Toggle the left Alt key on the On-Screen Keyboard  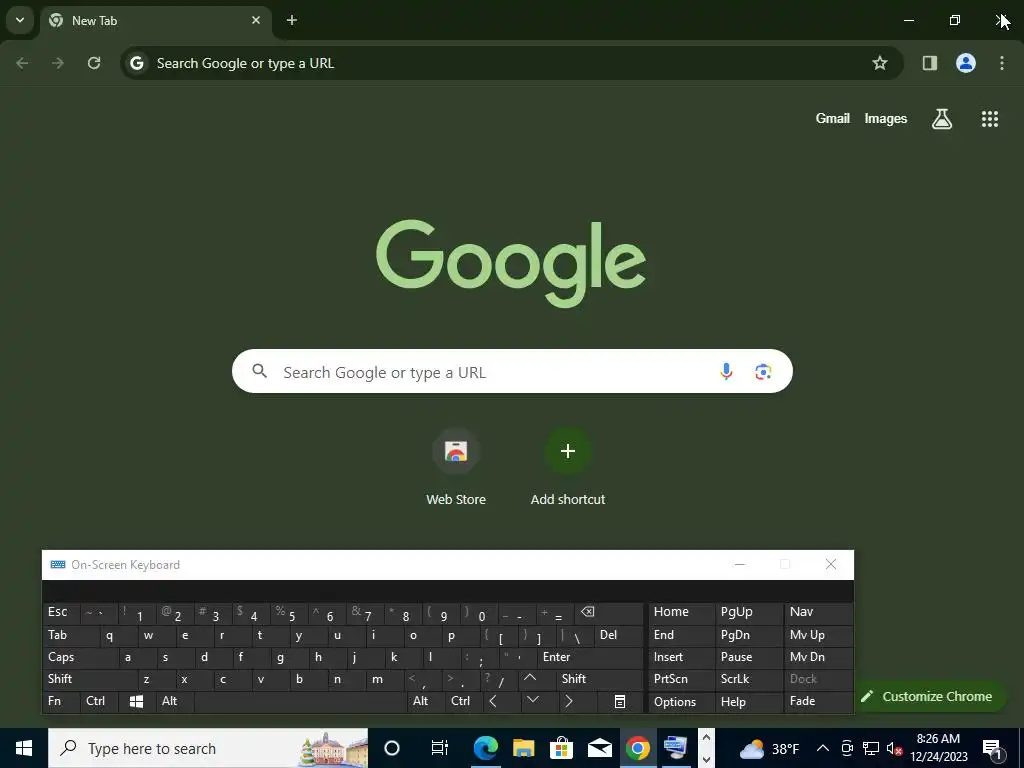[174, 701]
